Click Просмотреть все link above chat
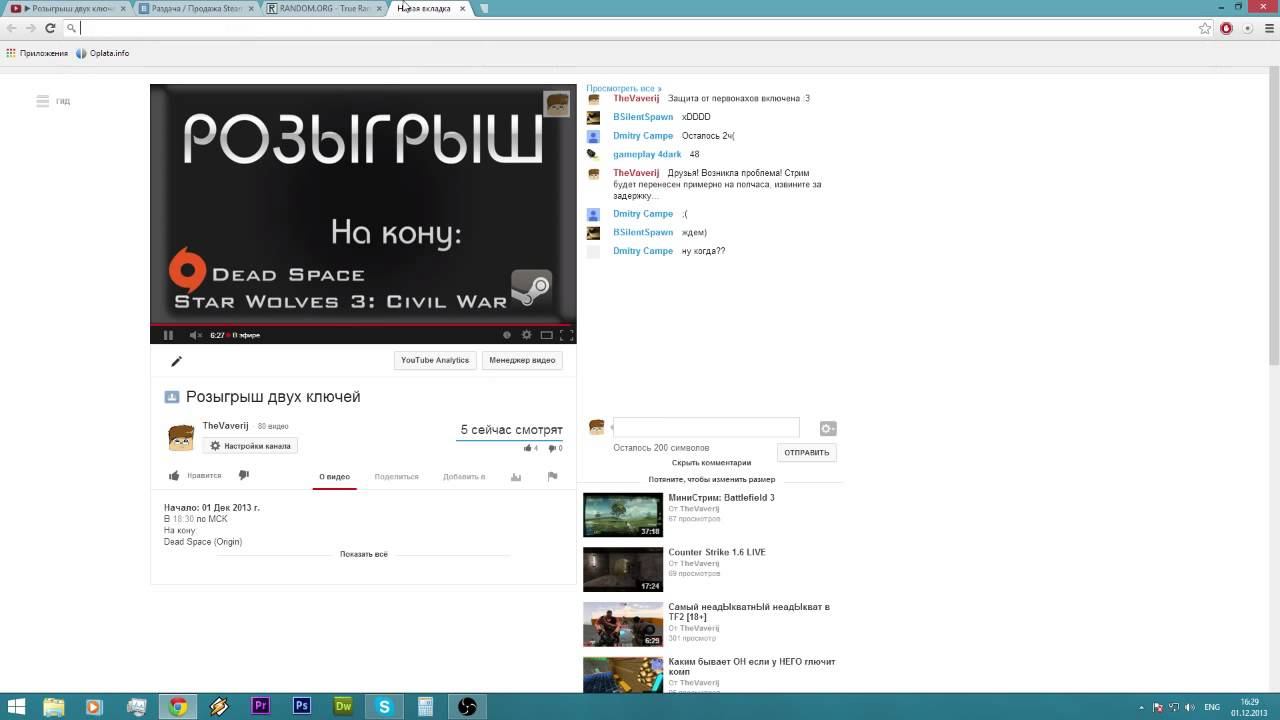This screenshot has height=720, width=1280. click(624, 89)
